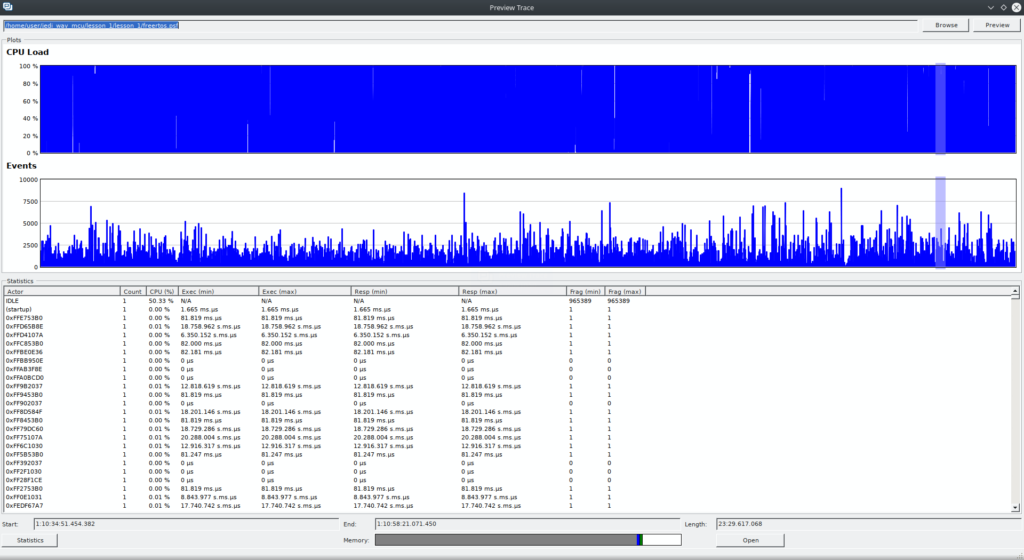Viewport: 1024px width, 560px height.
Task: Open the trace with Open button
Action: click(750, 540)
